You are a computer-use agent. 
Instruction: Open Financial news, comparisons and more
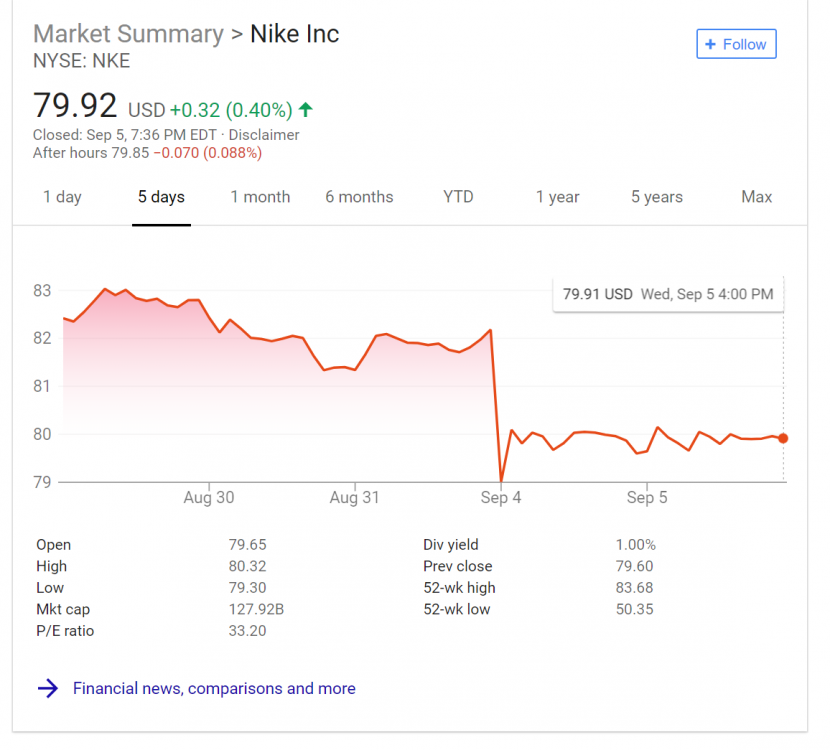[x=214, y=688]
